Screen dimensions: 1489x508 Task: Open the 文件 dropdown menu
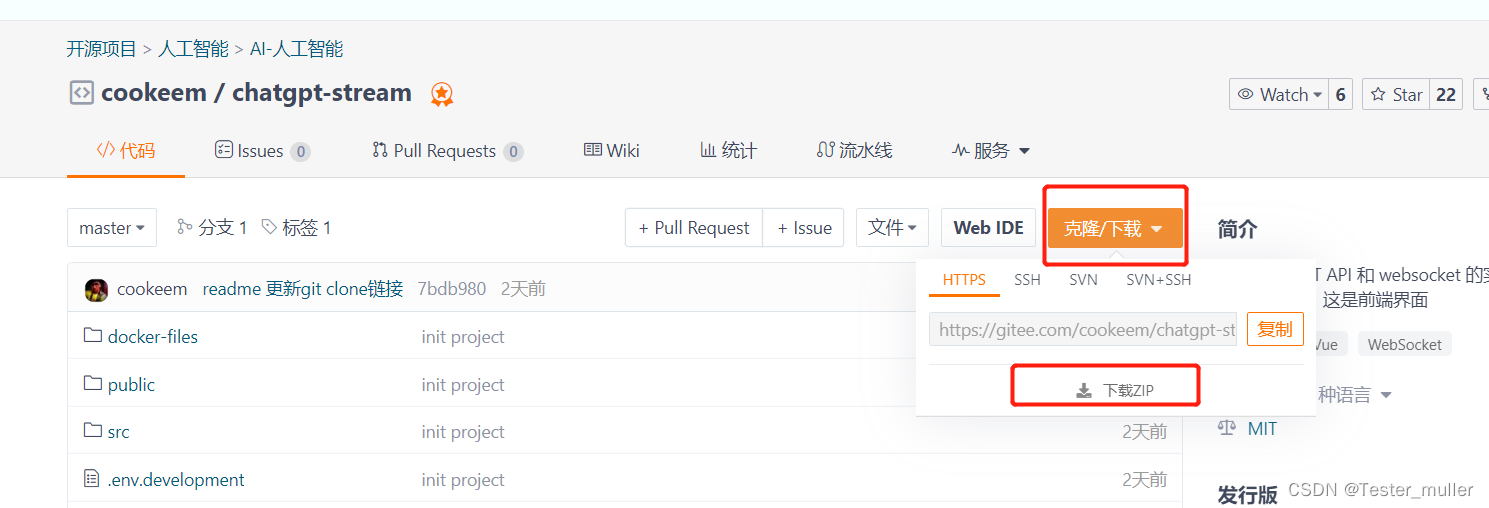point(893,227)
